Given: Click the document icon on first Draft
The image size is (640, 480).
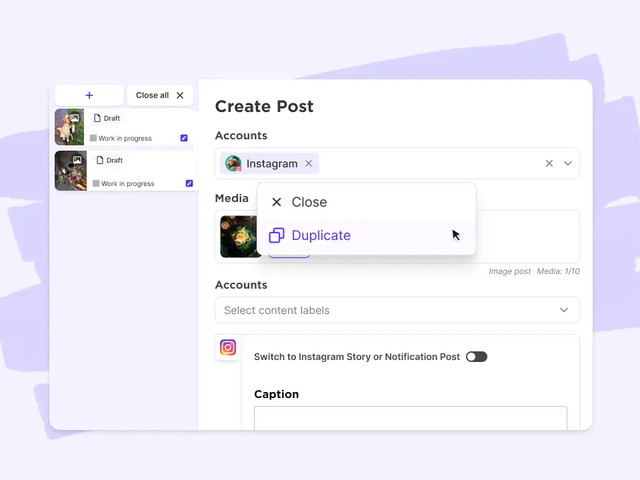Looking at the screenshot, I should tap(97, 118).
